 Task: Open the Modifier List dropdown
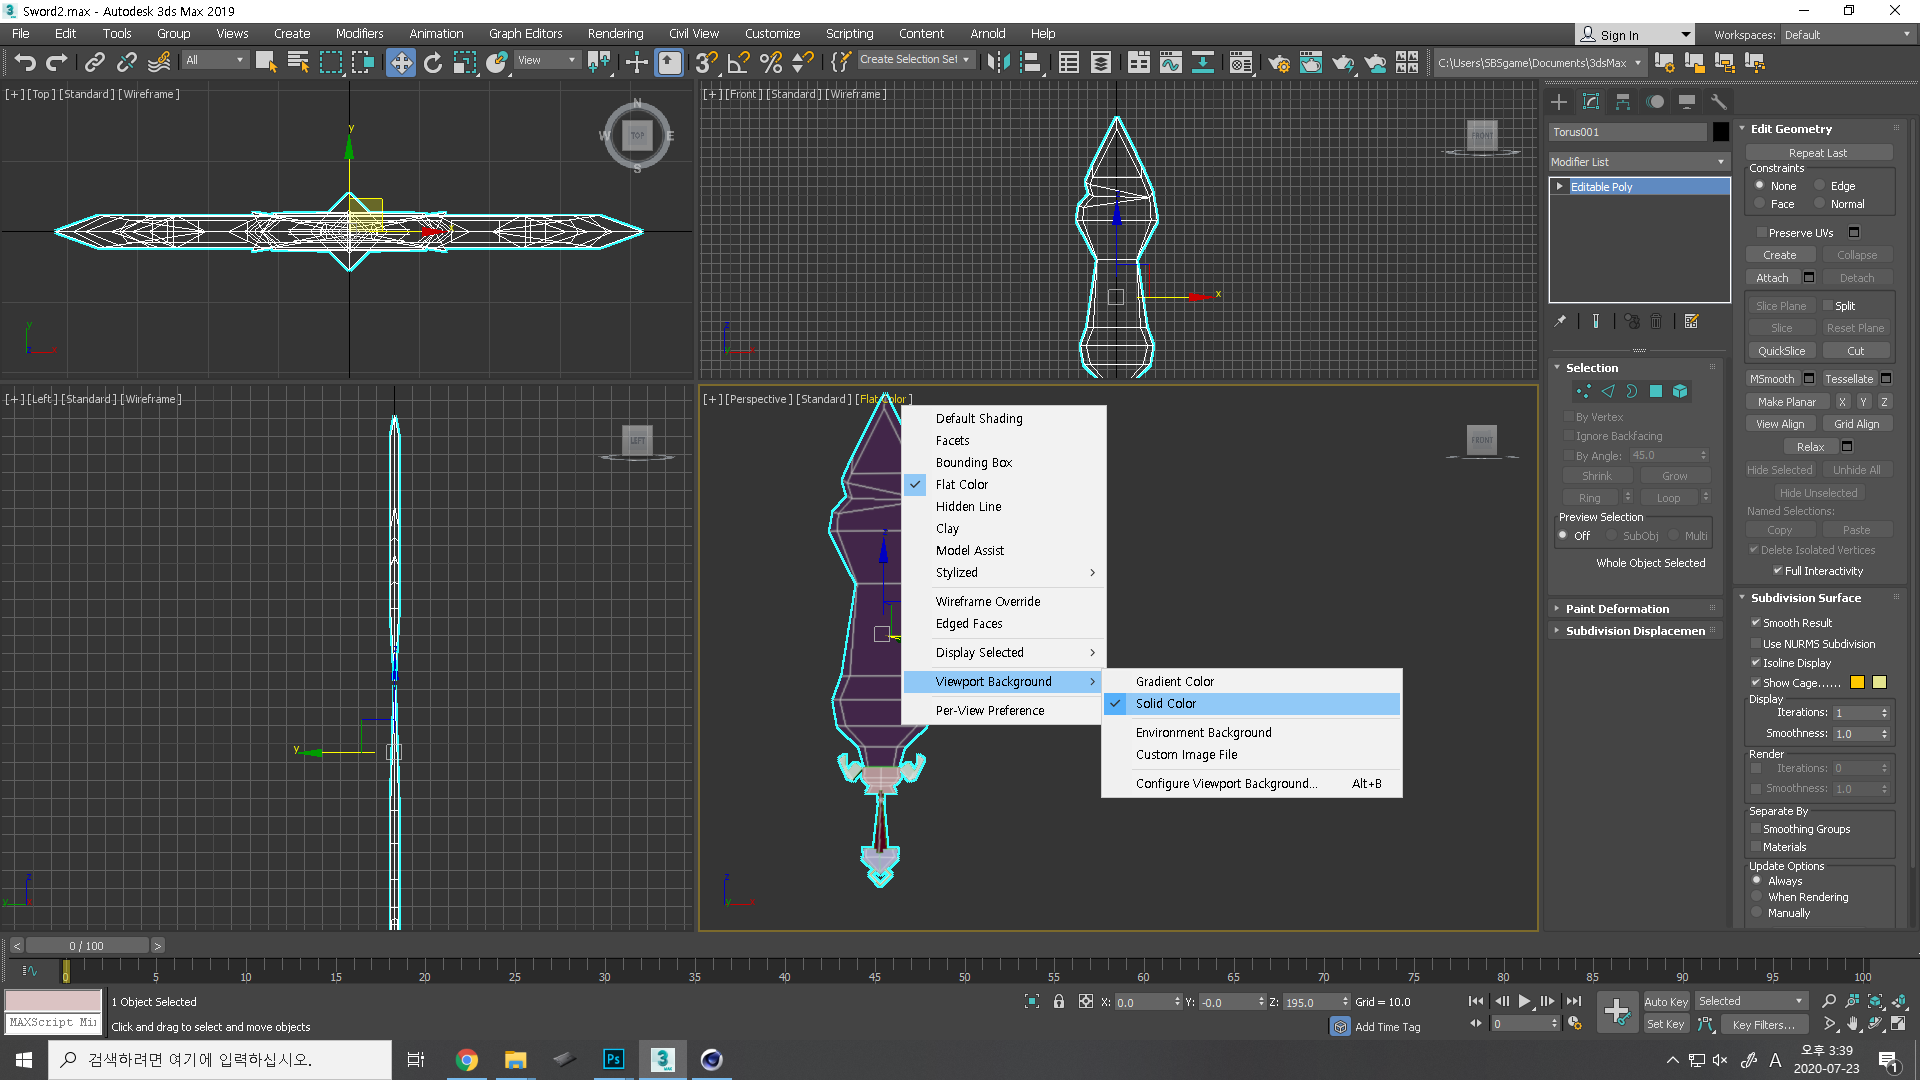[1638, 162]
